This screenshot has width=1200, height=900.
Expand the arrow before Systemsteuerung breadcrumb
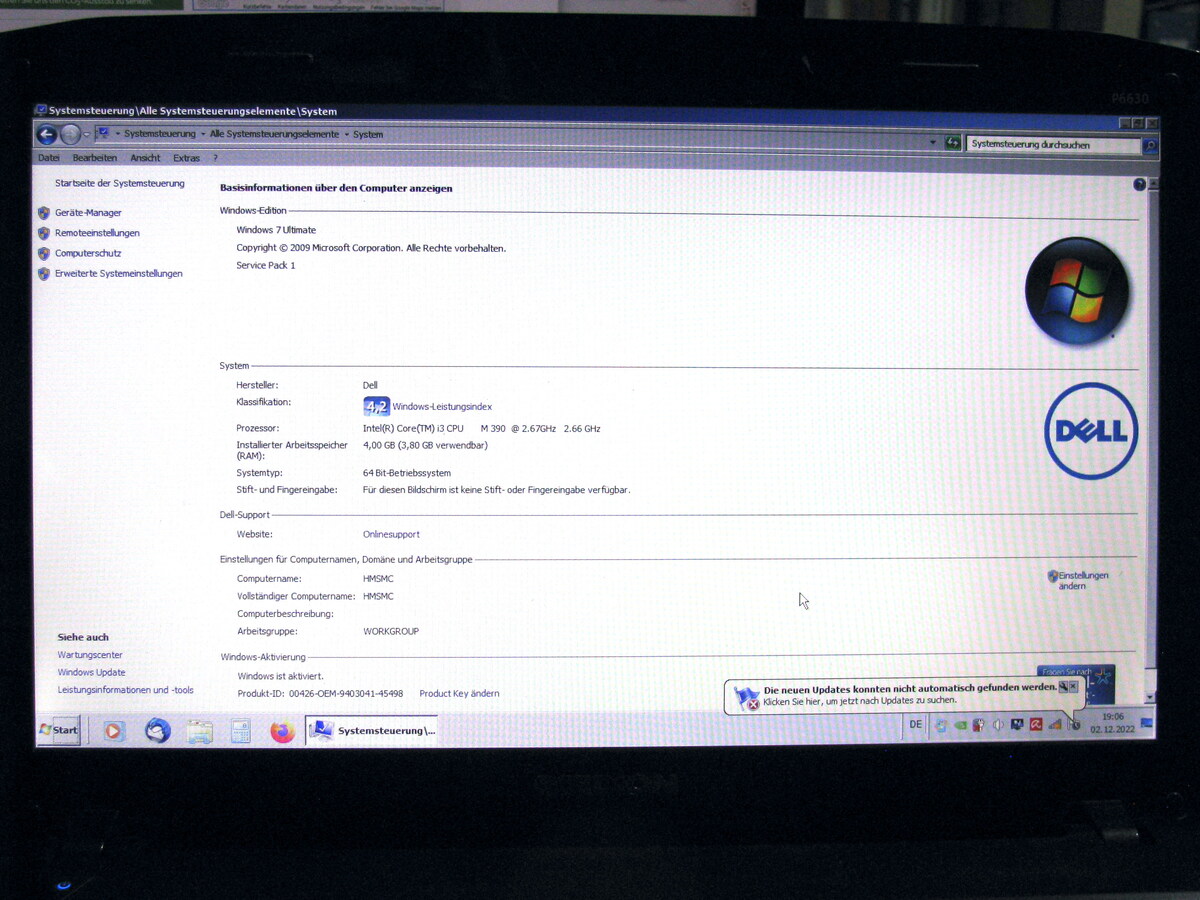pos(118,134)
